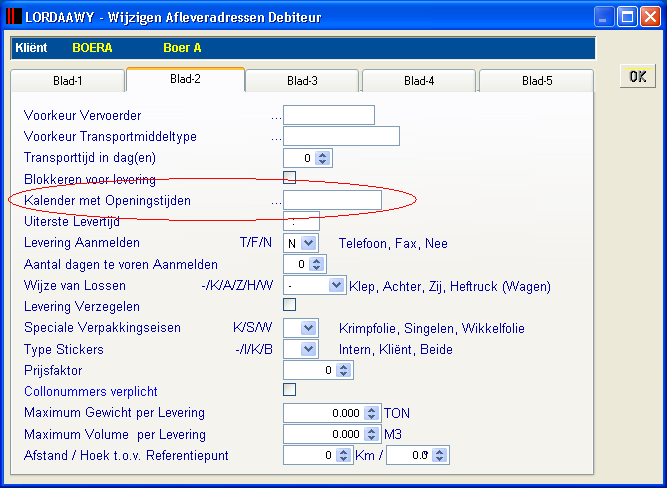Click the Boer A client name
The width and height of the screenshot is (667, 488).
pyautogui.click(x=182, y=48)
